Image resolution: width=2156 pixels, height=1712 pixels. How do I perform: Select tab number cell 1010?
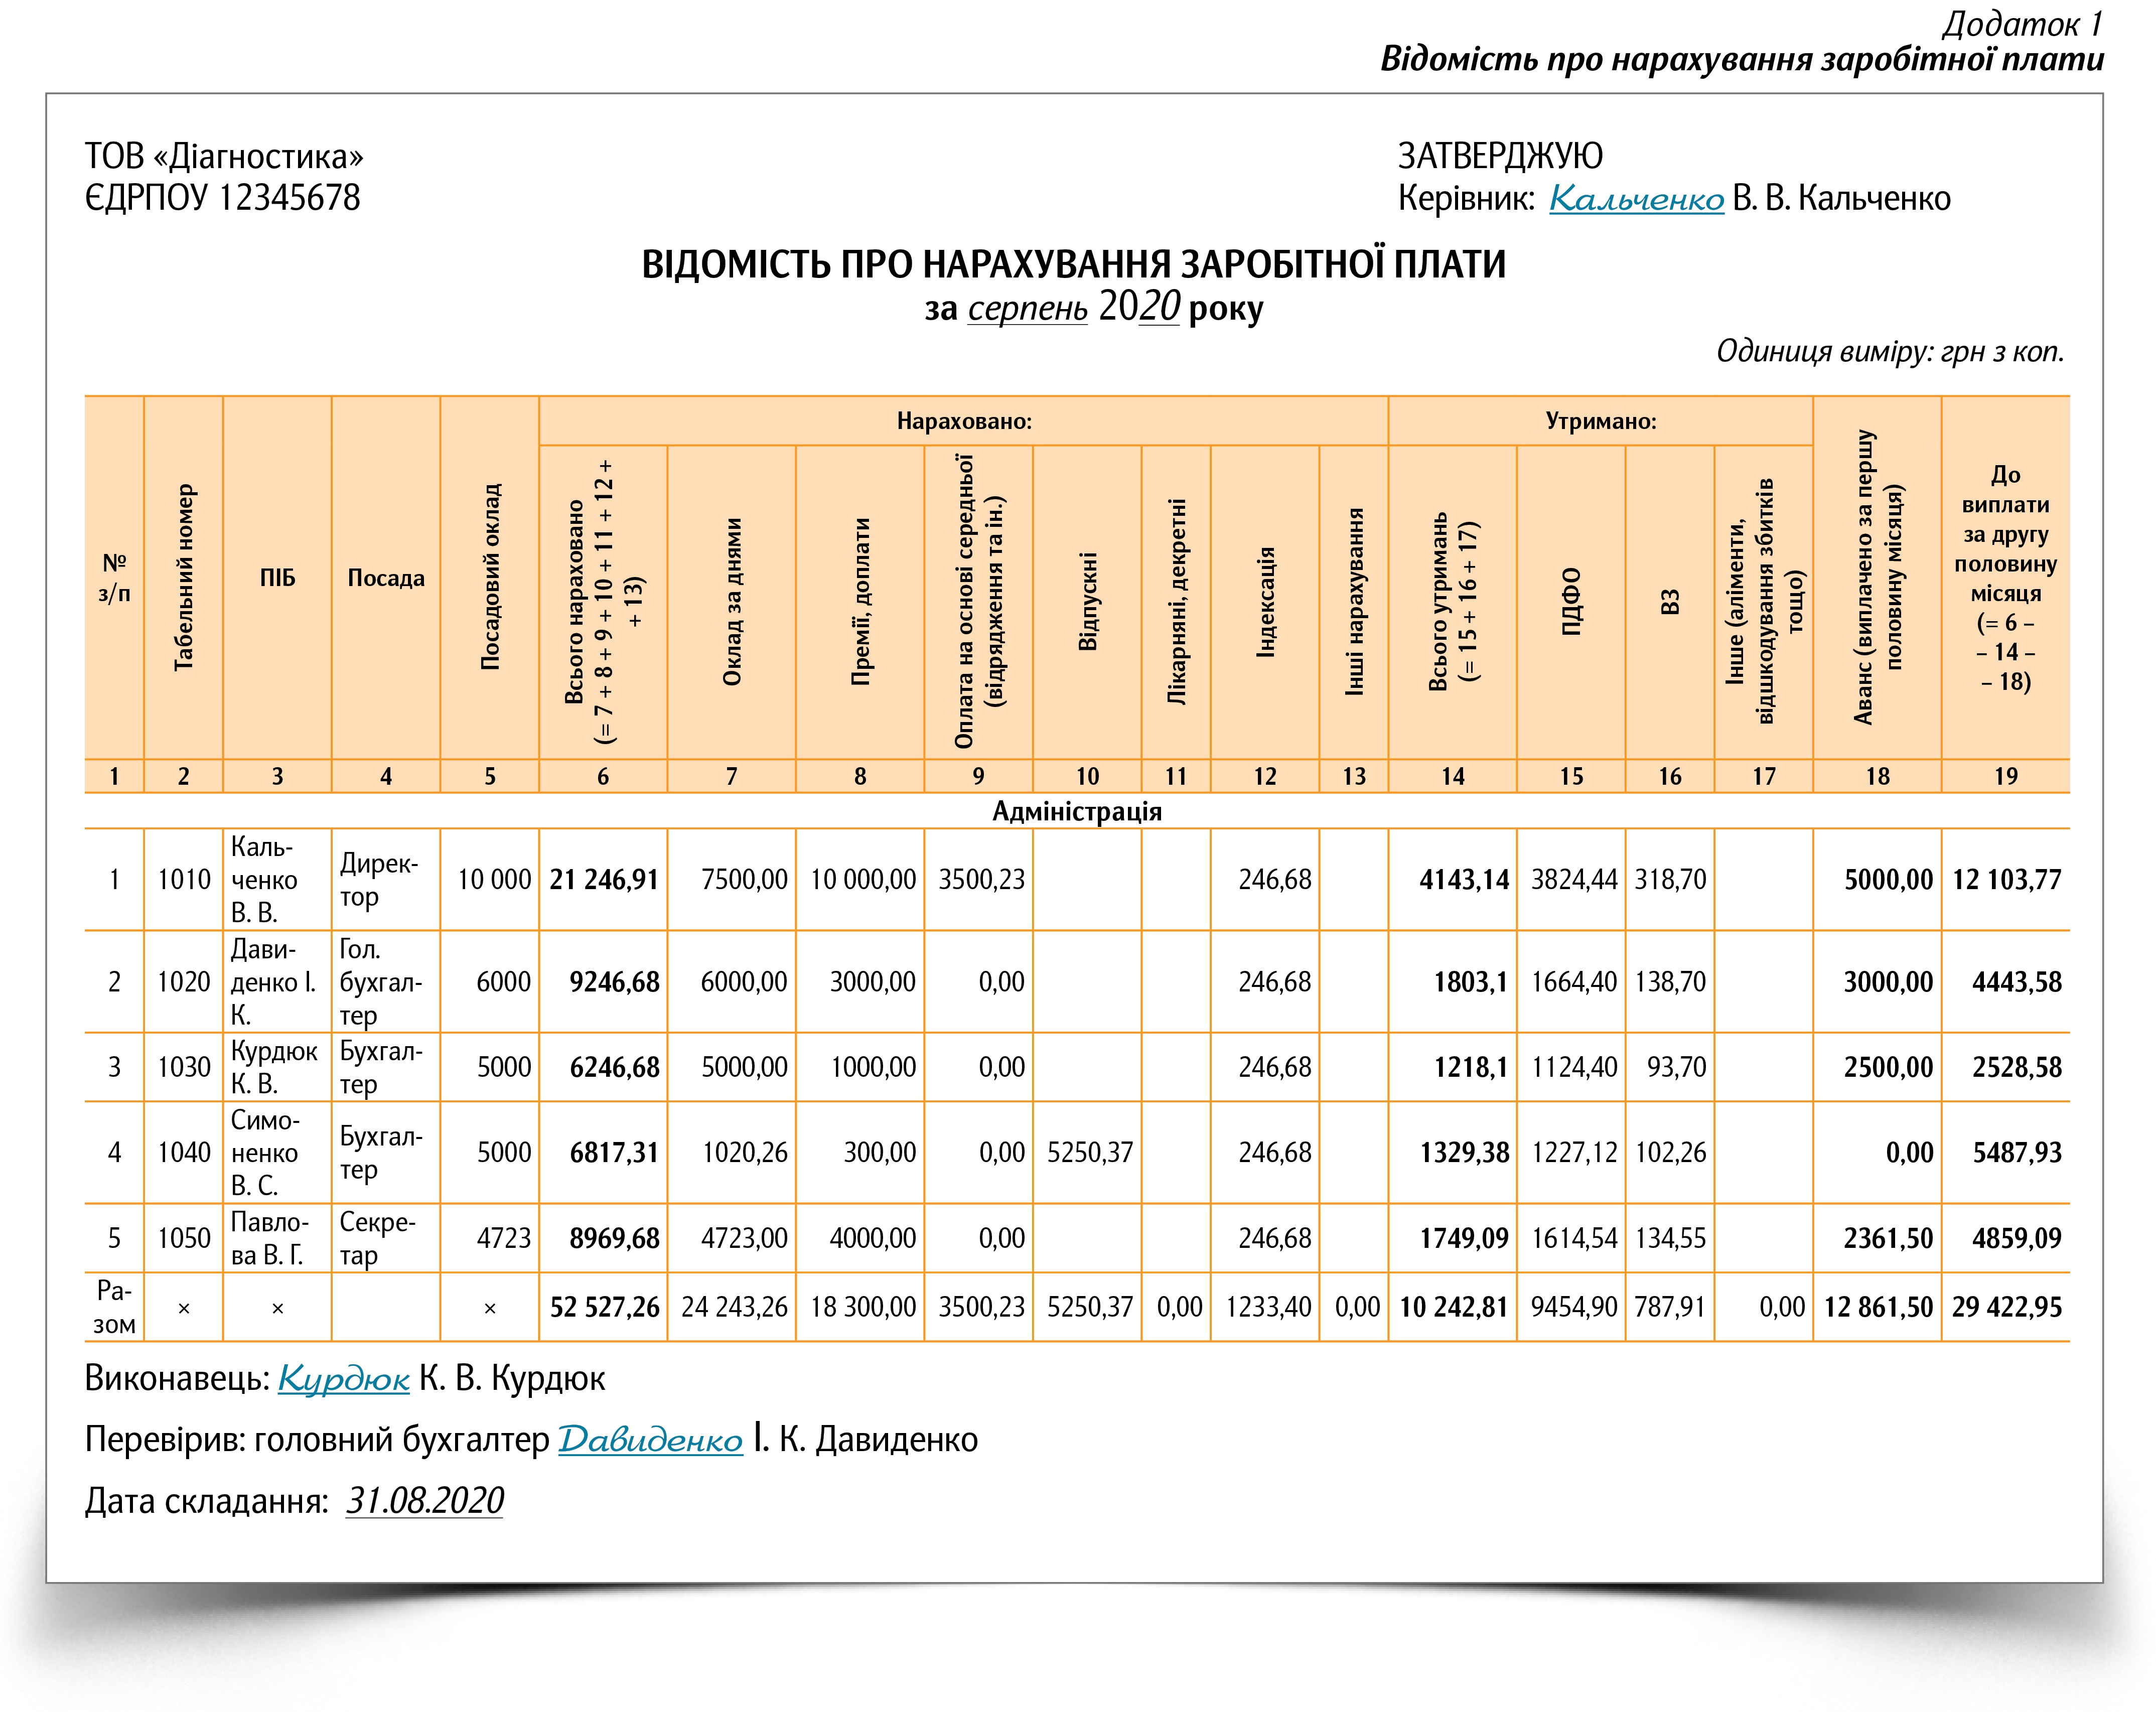[184, 880]
